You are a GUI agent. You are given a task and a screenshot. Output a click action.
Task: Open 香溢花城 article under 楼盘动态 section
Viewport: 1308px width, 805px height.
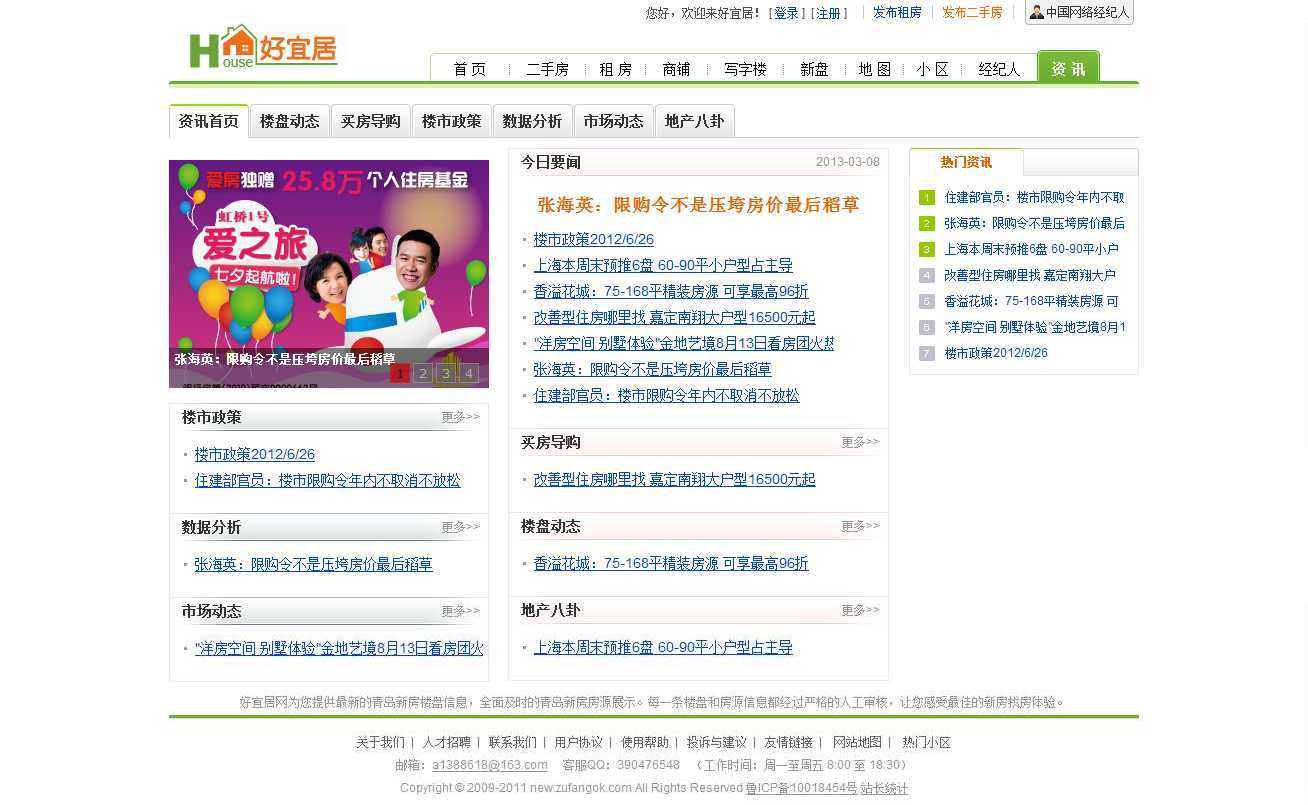671,564
